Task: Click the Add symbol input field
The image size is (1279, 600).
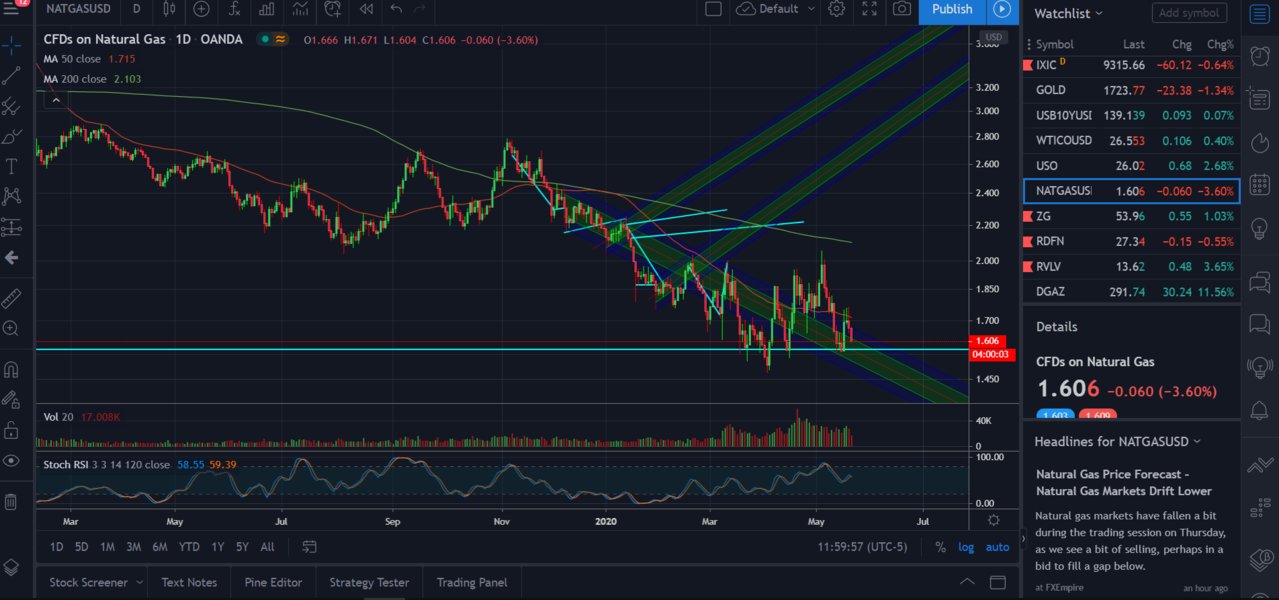Action: tap(1189, 13)
